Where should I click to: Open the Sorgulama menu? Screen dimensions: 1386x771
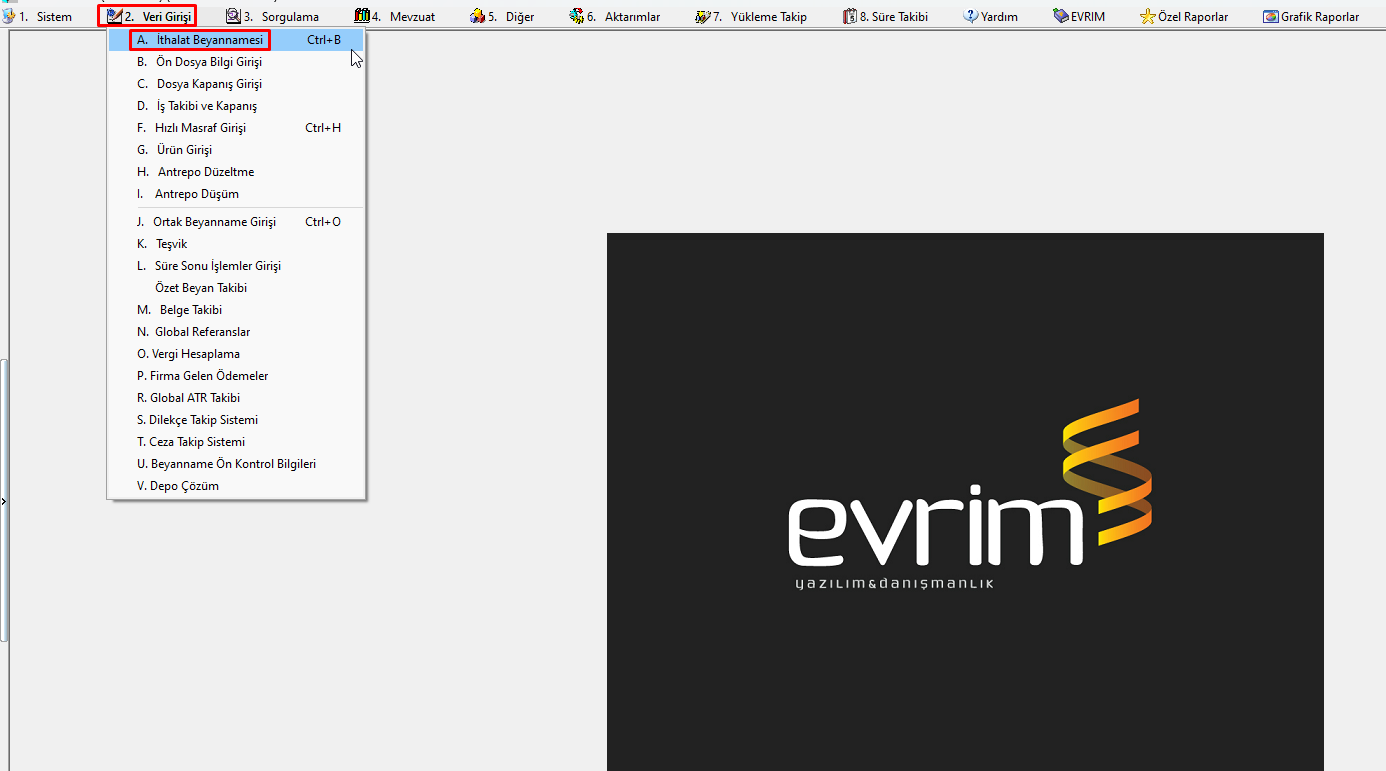pyautogui.click(x=282, y=17)
